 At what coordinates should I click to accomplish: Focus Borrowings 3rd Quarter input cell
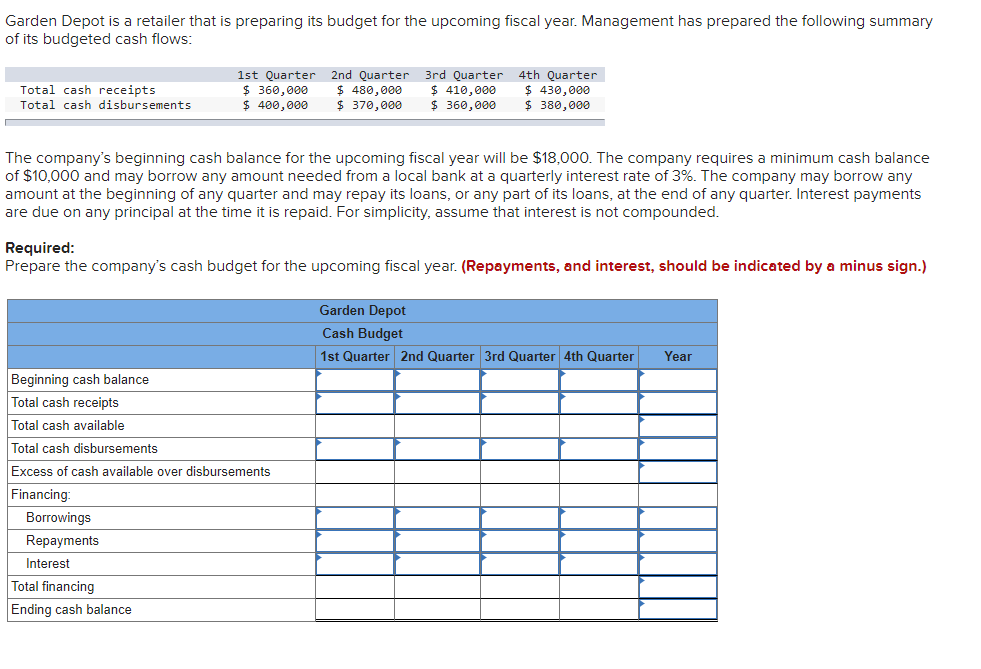coord(520,518)
